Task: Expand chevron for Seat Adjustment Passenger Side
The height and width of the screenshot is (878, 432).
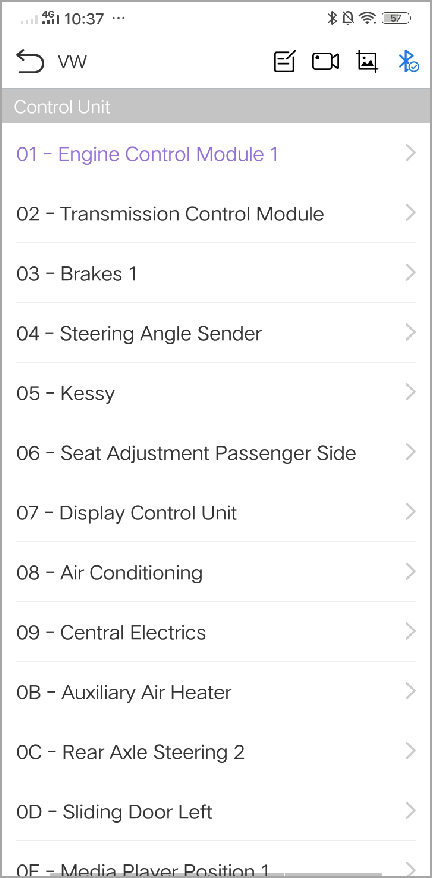Action: click(x=411, y=452)
